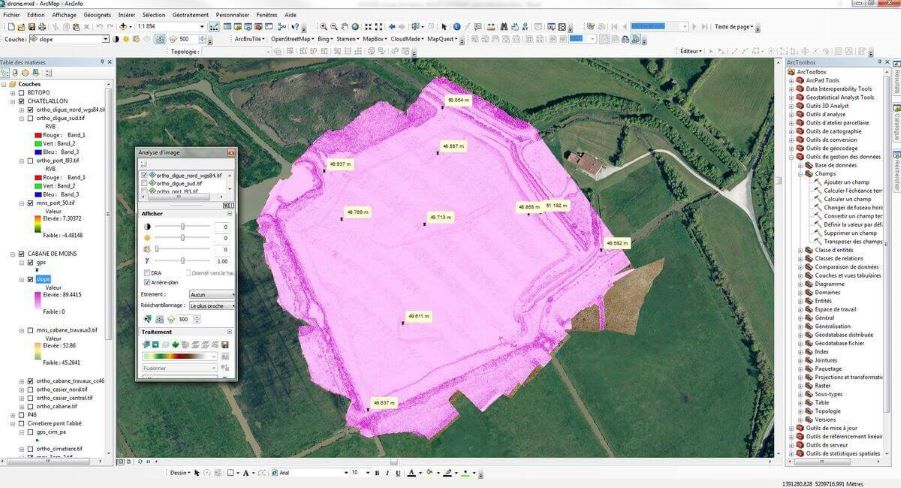Click the Add Data icon

click(122, 26)
